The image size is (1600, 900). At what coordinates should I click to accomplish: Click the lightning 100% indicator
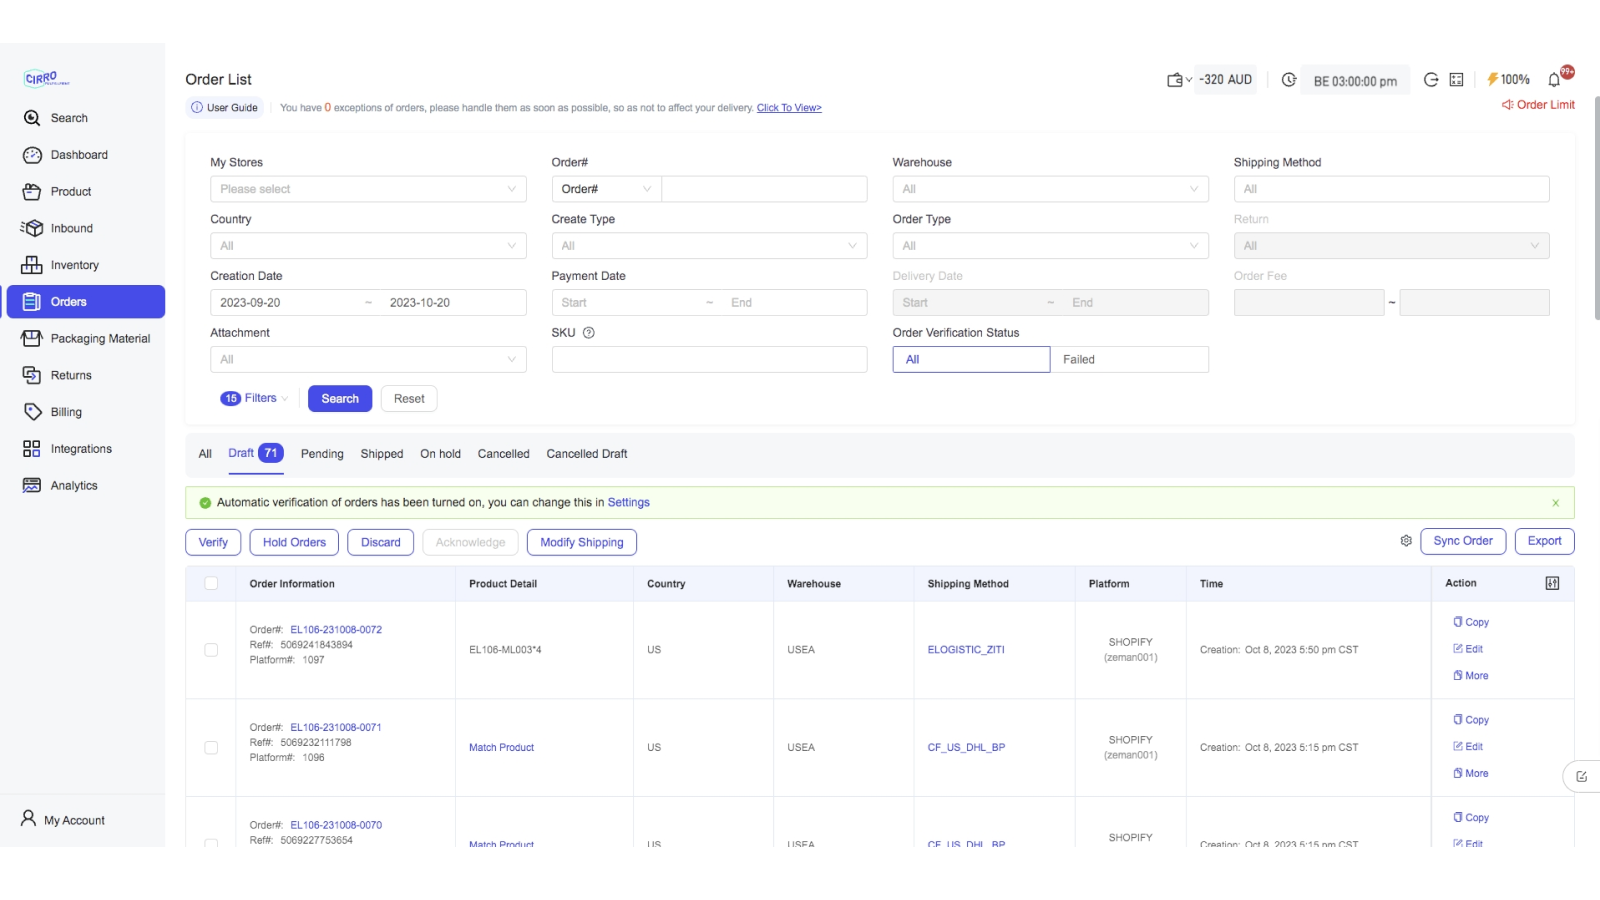point(1508,80)
